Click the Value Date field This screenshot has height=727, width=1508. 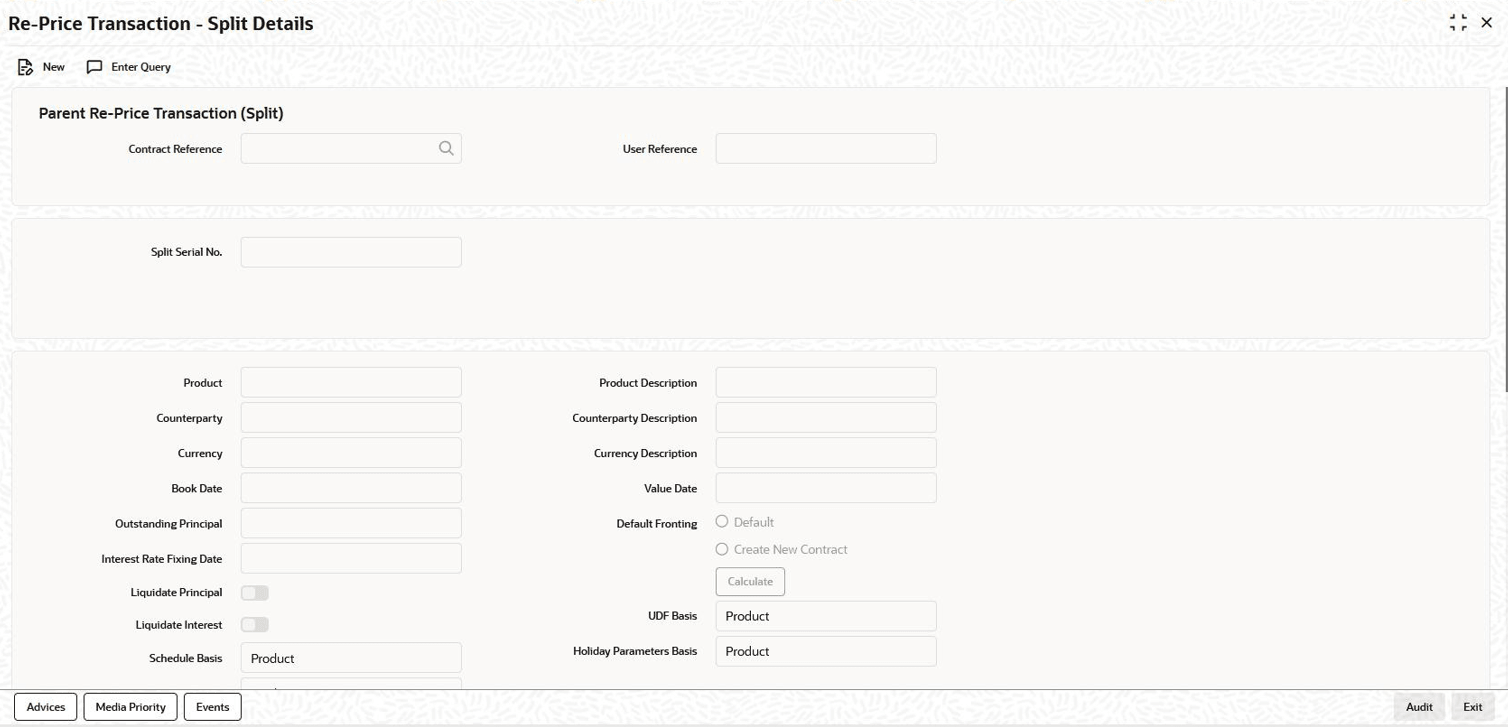[826, 488]
